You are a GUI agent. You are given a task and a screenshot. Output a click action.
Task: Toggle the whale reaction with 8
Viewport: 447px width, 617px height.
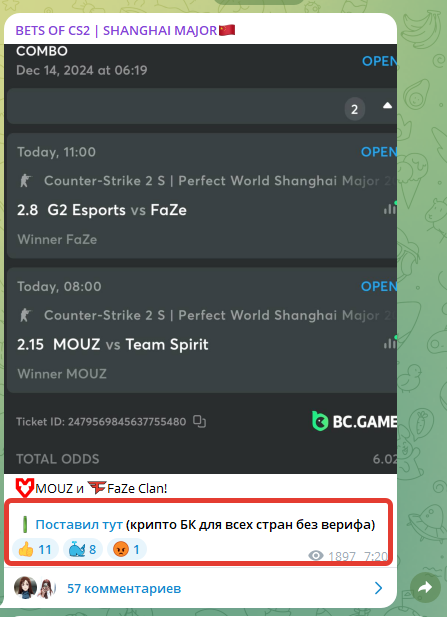click(83, 549)
